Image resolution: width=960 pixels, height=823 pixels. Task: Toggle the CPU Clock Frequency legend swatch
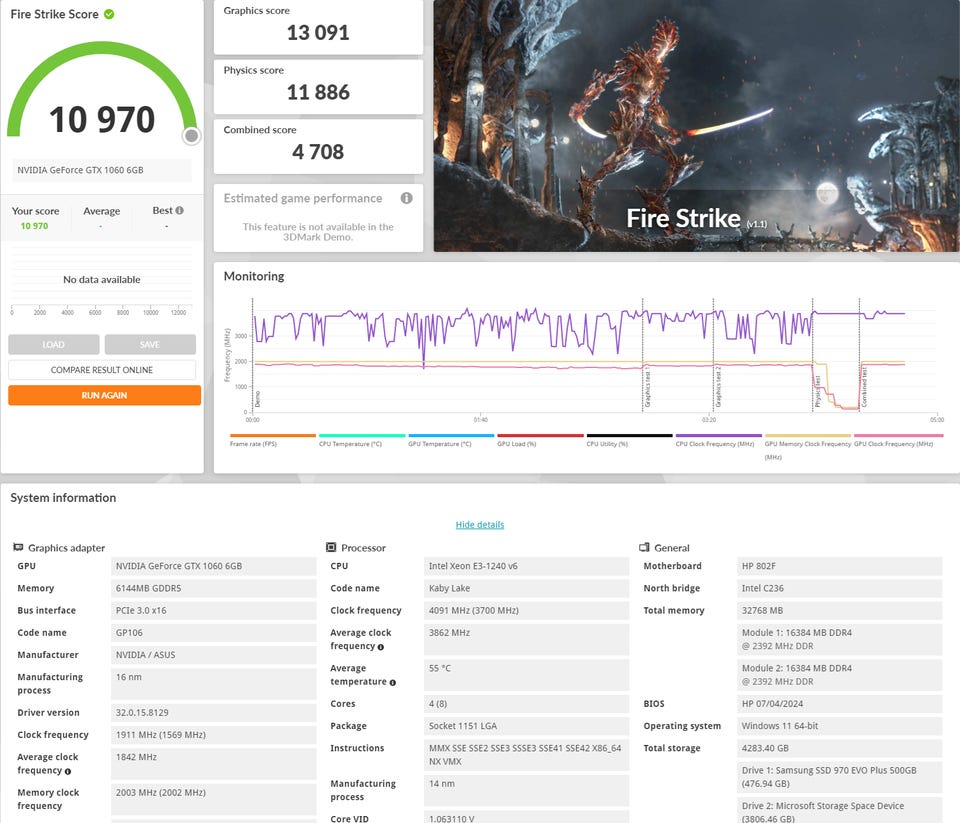click(719, 435)
